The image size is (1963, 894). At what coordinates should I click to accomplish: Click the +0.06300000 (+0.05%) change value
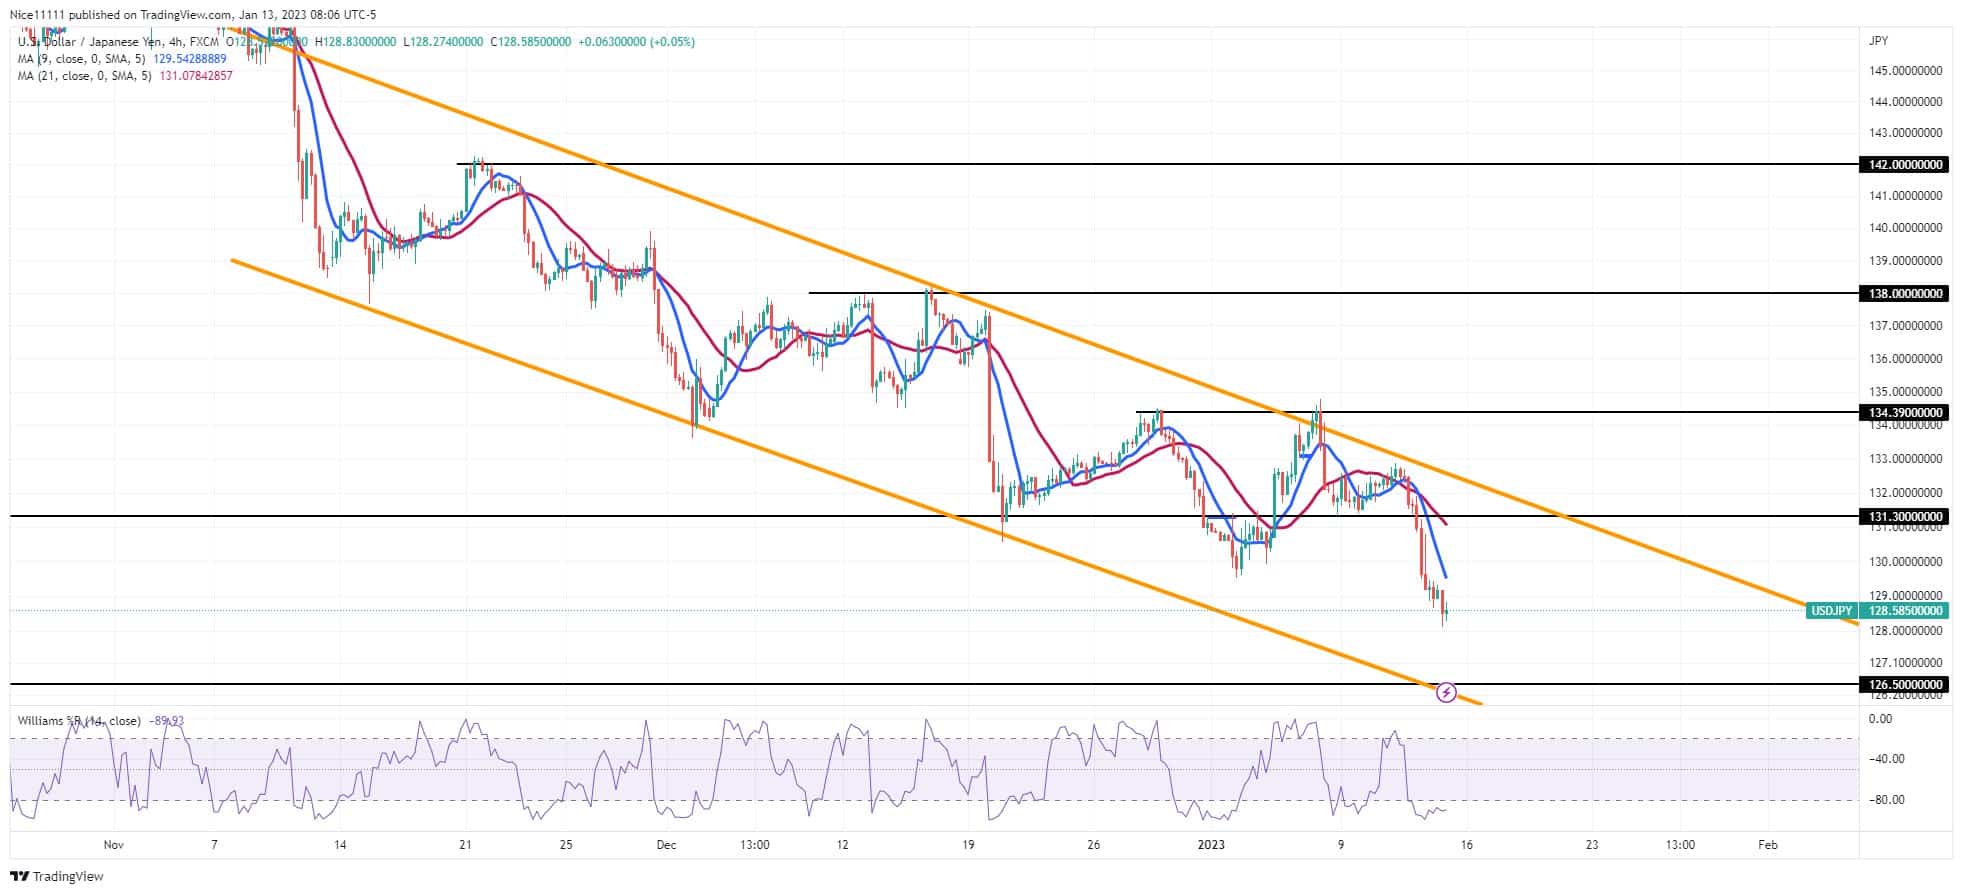(636, 41)
